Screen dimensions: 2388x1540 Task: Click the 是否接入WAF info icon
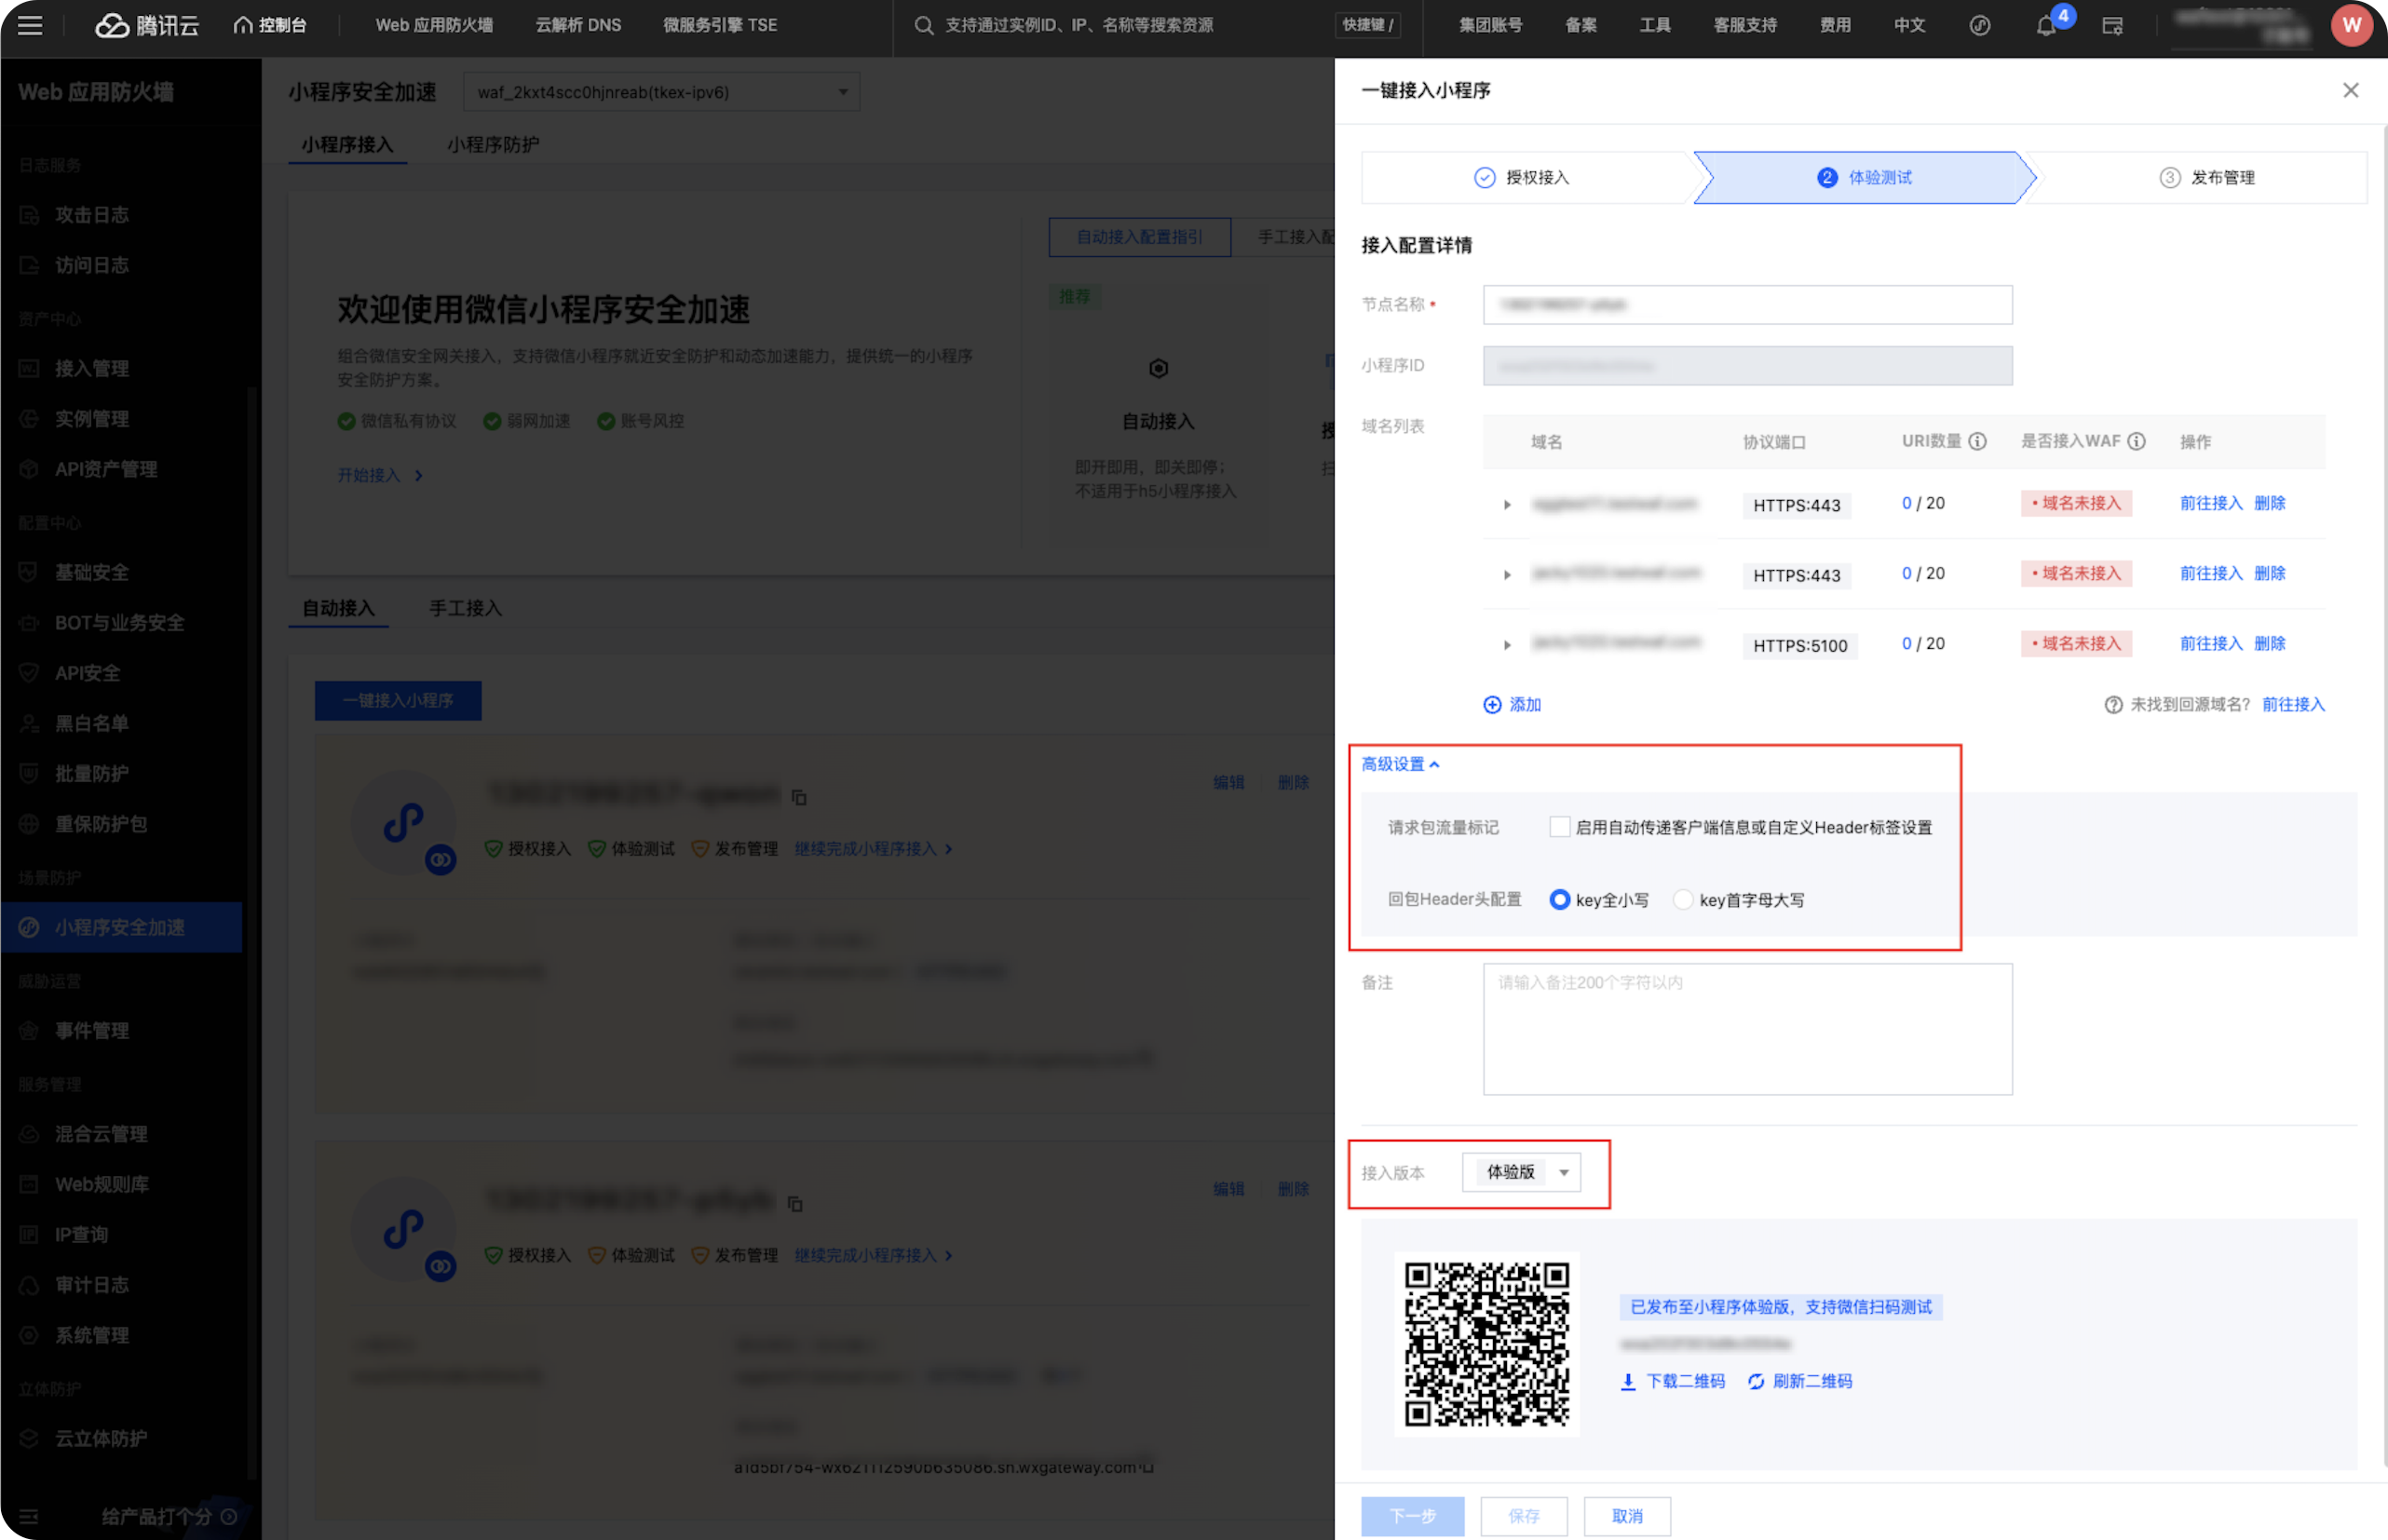[x=2136, y=441]
